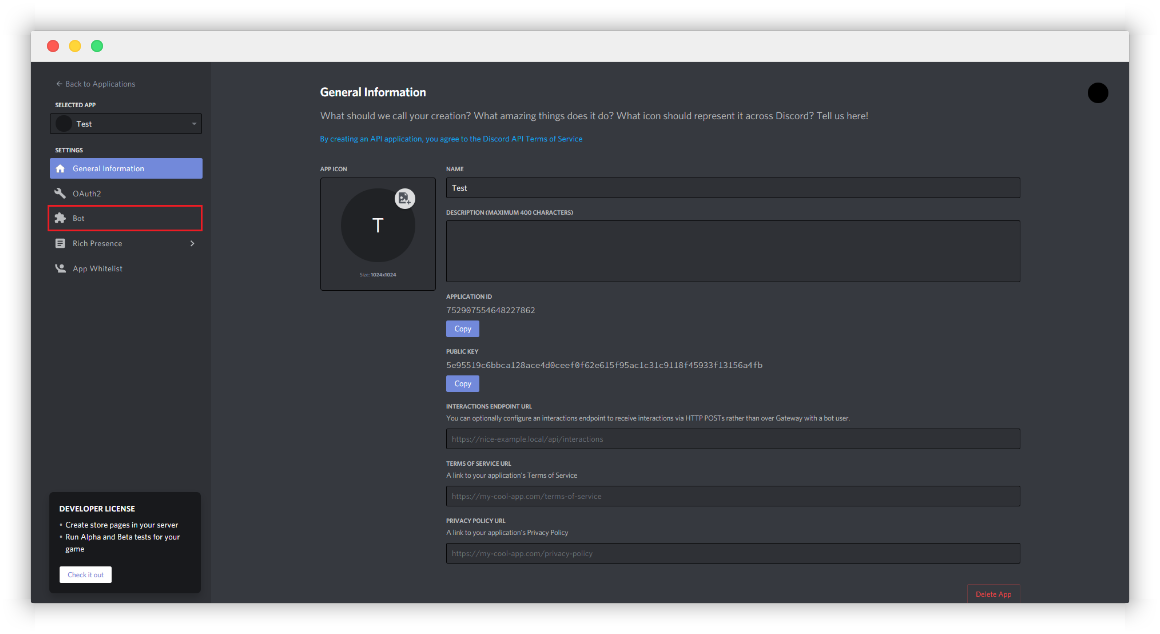The image size is (1160, 634).
Task: Open the user avatar at top right
Action: (1098, 93)
